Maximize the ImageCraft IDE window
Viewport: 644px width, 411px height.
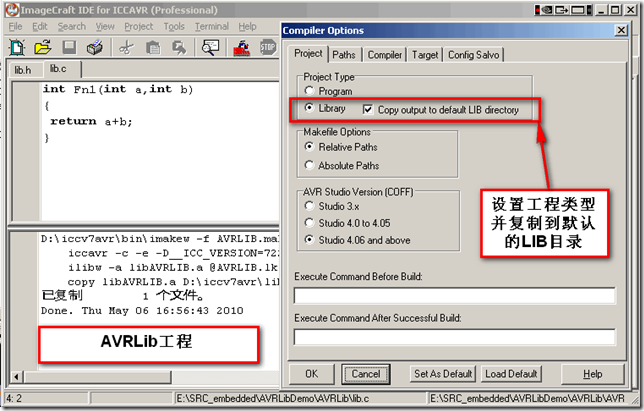click(615, 10)
